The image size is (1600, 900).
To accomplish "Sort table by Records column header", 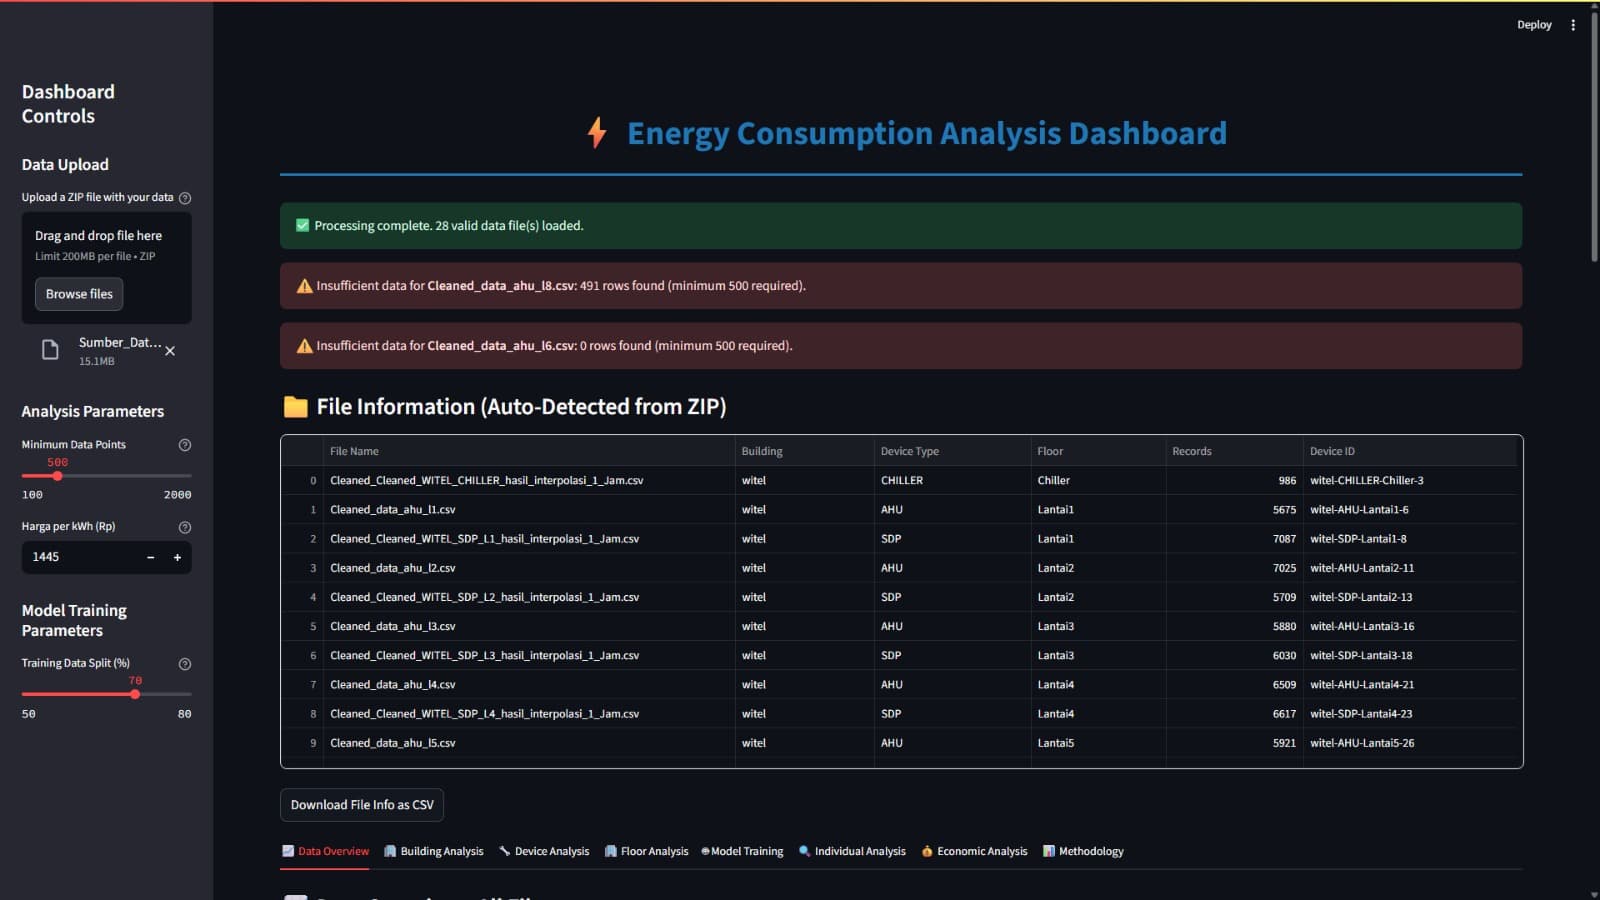I will click(1234, 451).
